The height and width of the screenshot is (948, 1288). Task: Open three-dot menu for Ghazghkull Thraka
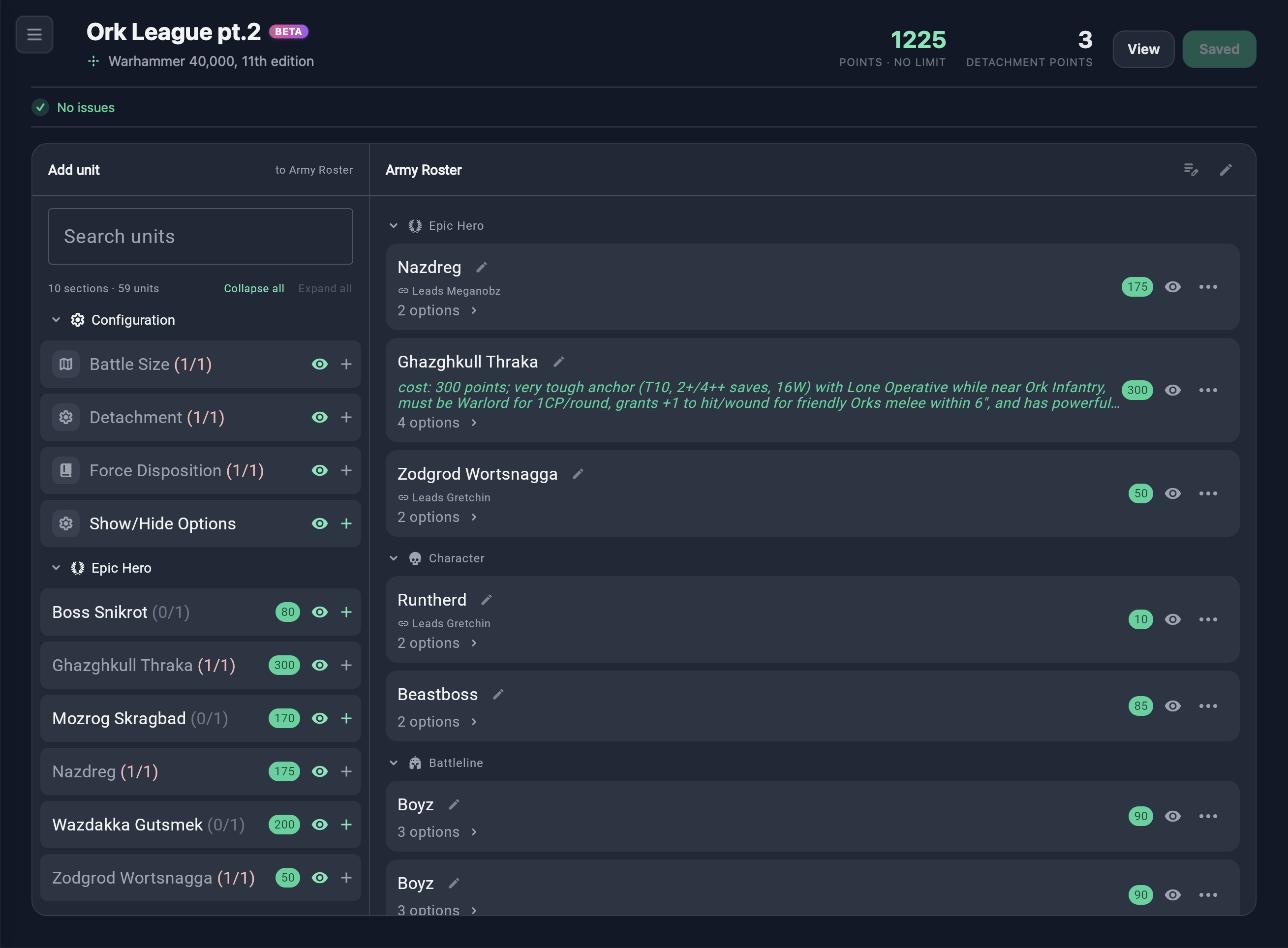click(1208, 390)
